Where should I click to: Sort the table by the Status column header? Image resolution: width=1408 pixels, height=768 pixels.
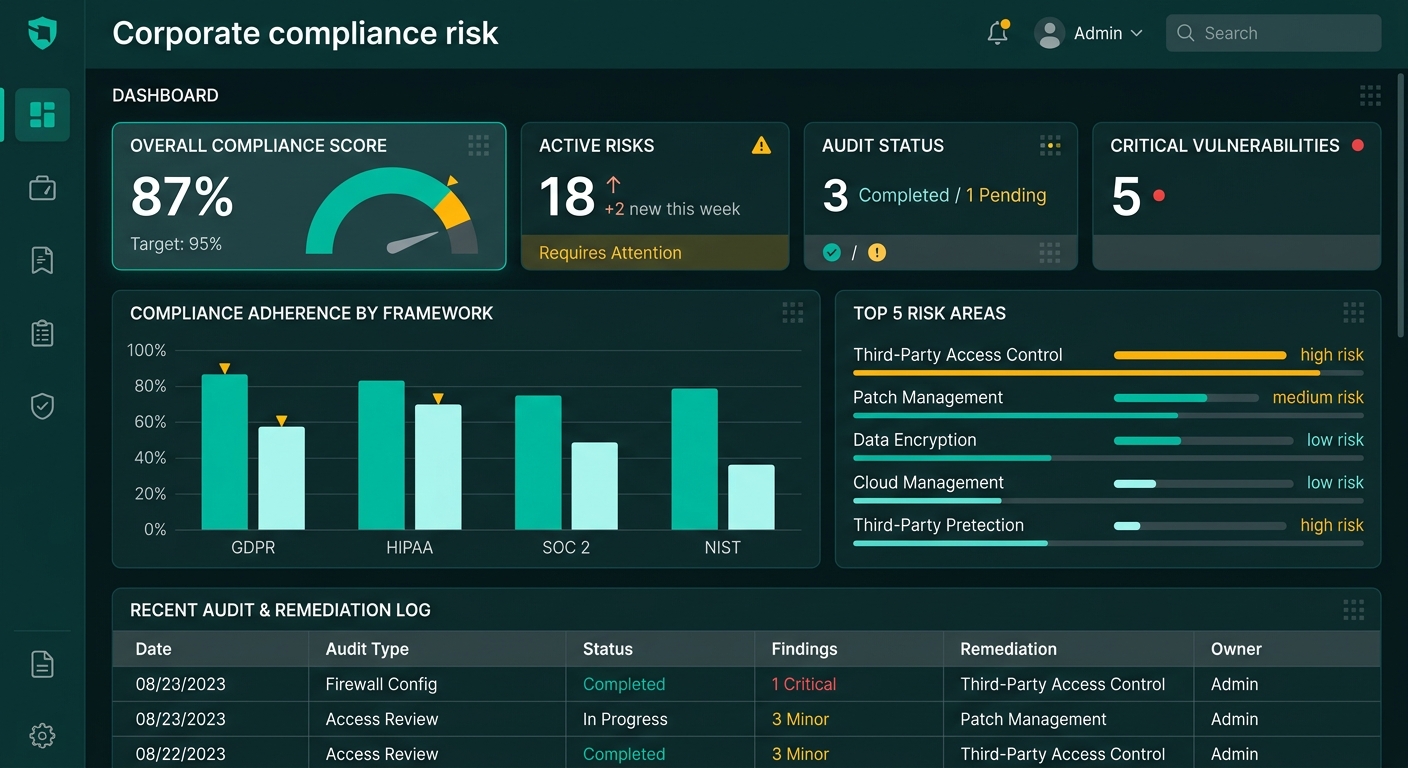(x=608, y=649)
